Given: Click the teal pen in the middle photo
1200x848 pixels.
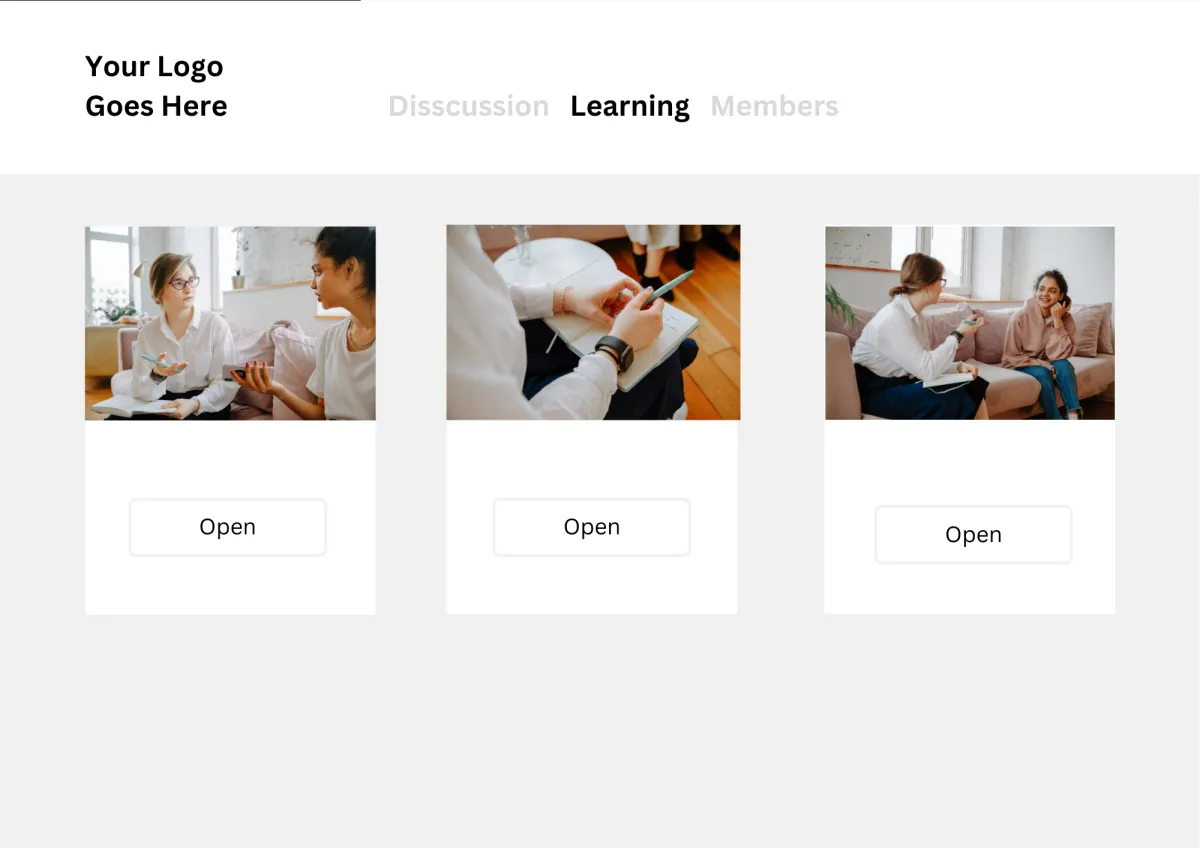Looking at the screenshot, I should [670, 286].
